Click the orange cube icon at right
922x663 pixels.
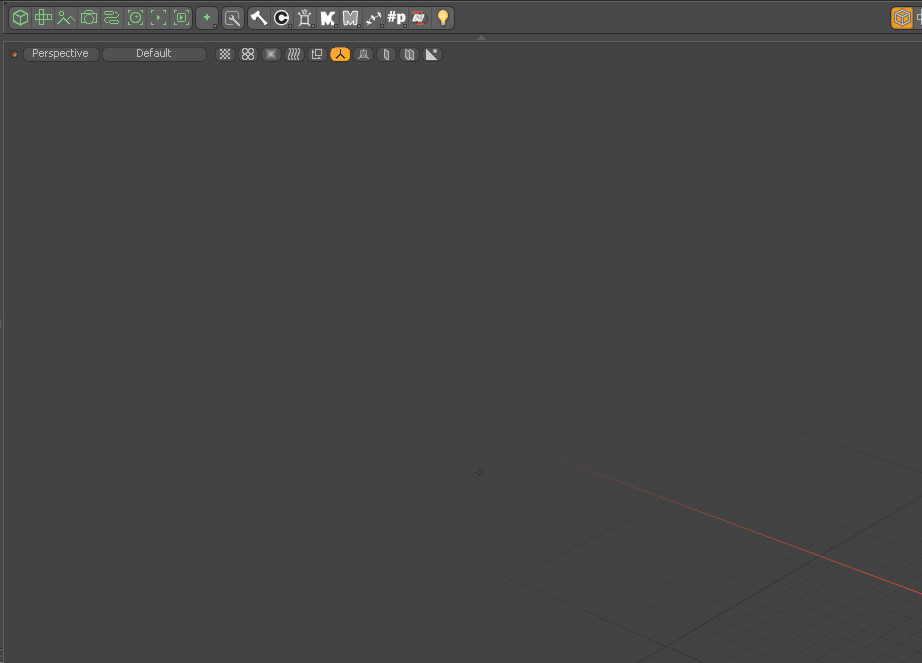[902, 18]
